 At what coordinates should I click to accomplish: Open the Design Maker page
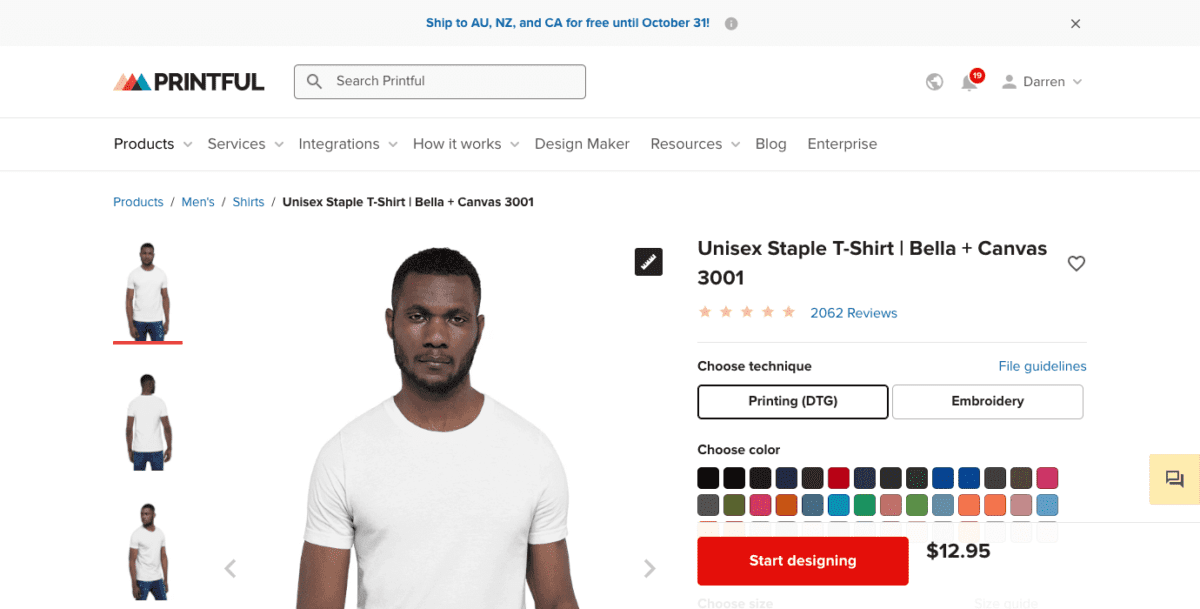tap(582, 144)
